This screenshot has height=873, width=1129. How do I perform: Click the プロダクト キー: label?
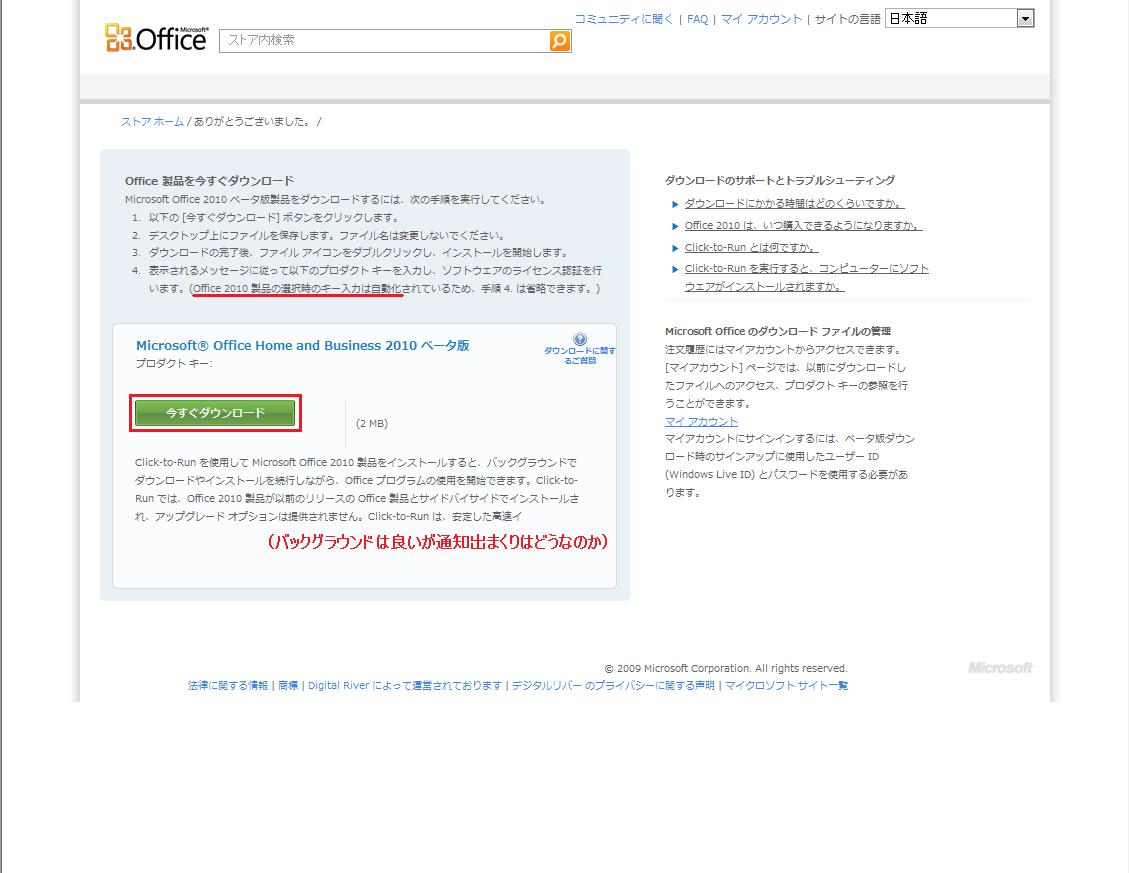click(x=174, y=364)
